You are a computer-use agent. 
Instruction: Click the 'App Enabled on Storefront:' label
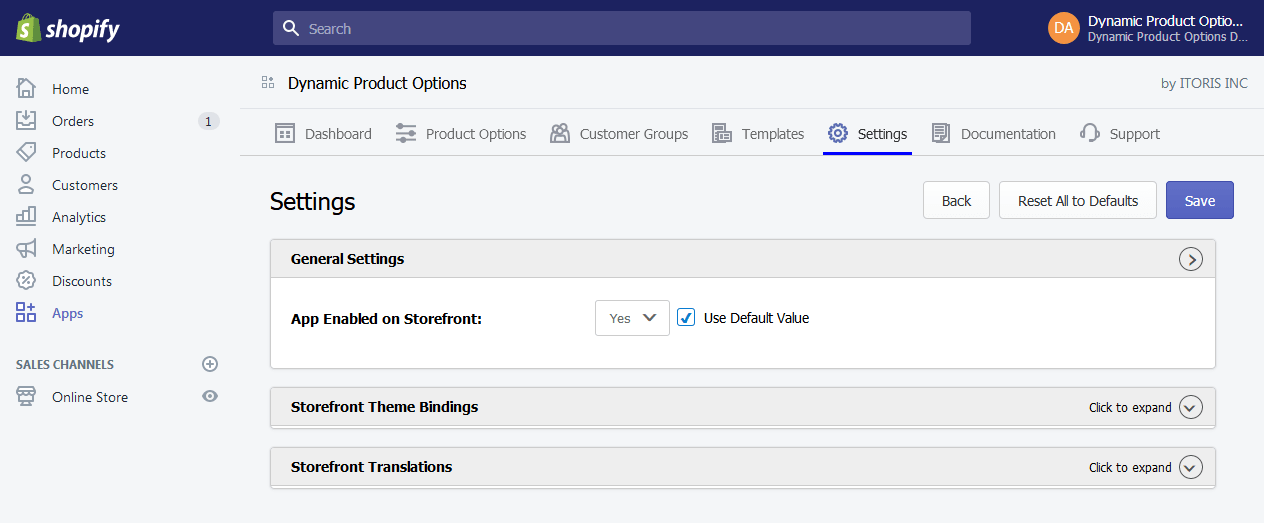(x=386, y=318)
